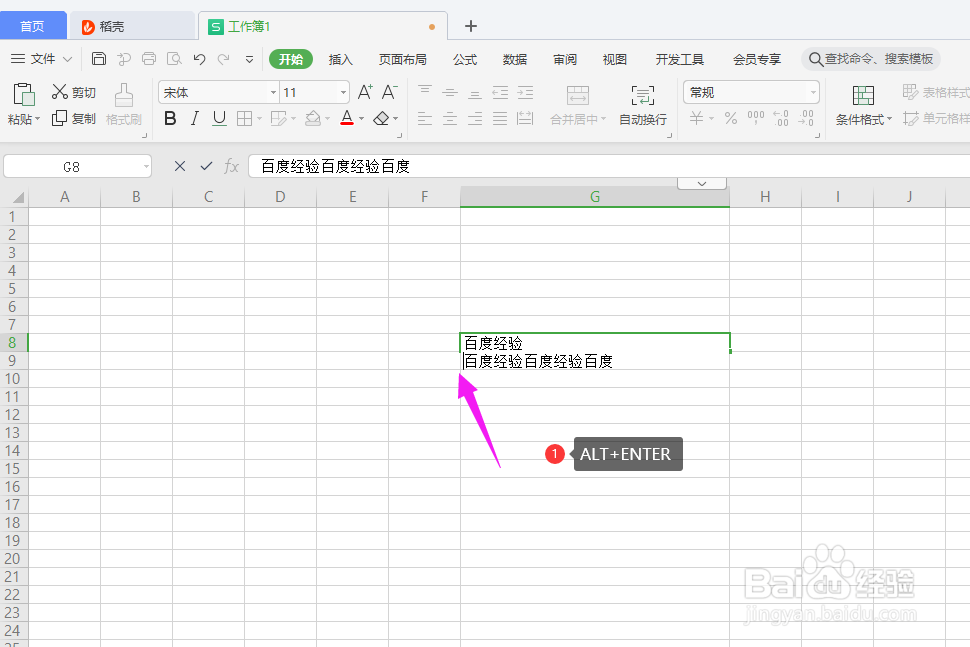
Task: Increase indent icon
Action: point(525,93)
